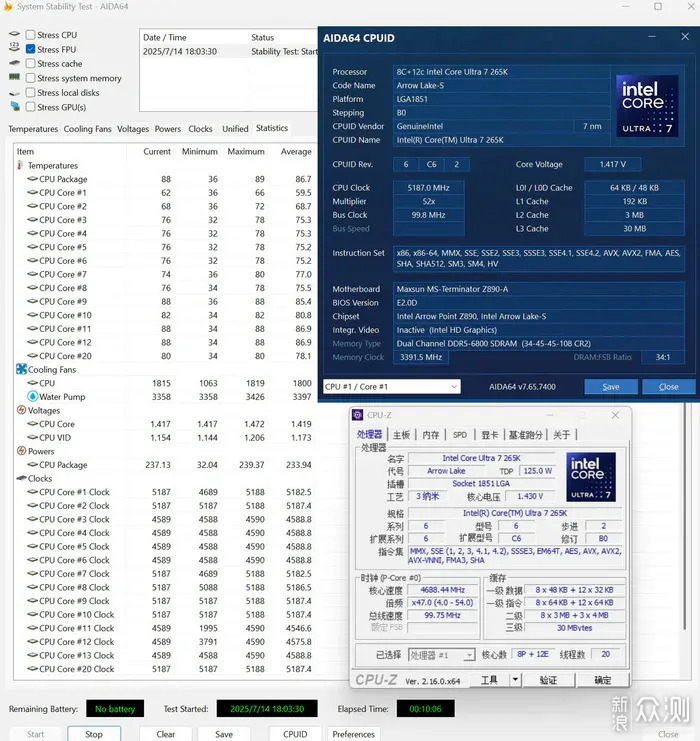This screenshot has height=741, width=700.
Task: Click the Stop button
Action: (x=94, y=734)
